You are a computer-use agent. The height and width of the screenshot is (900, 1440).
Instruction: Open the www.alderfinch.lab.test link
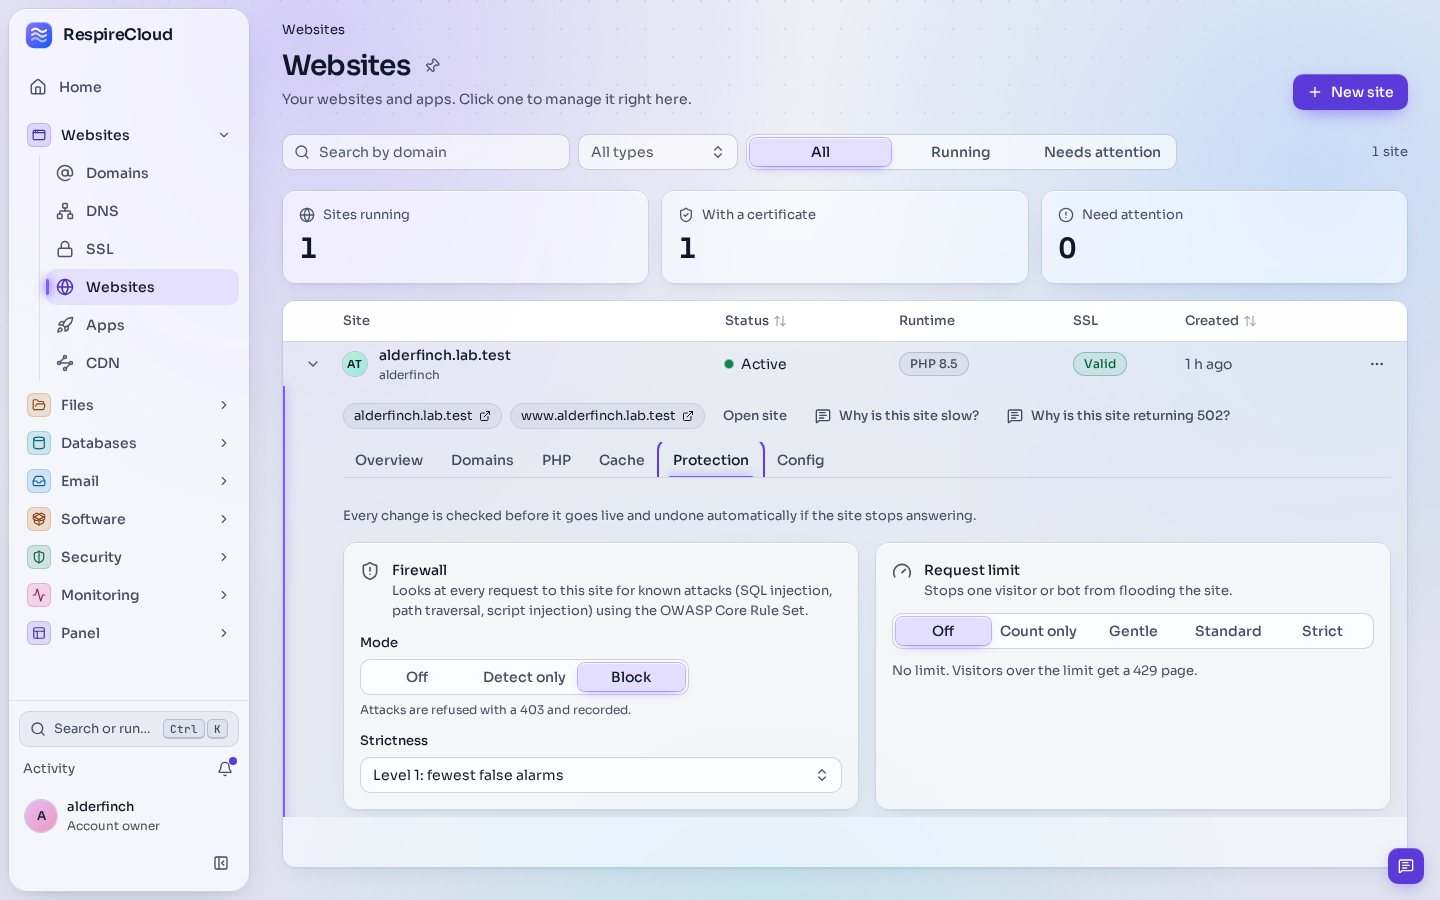pos(607,416)
